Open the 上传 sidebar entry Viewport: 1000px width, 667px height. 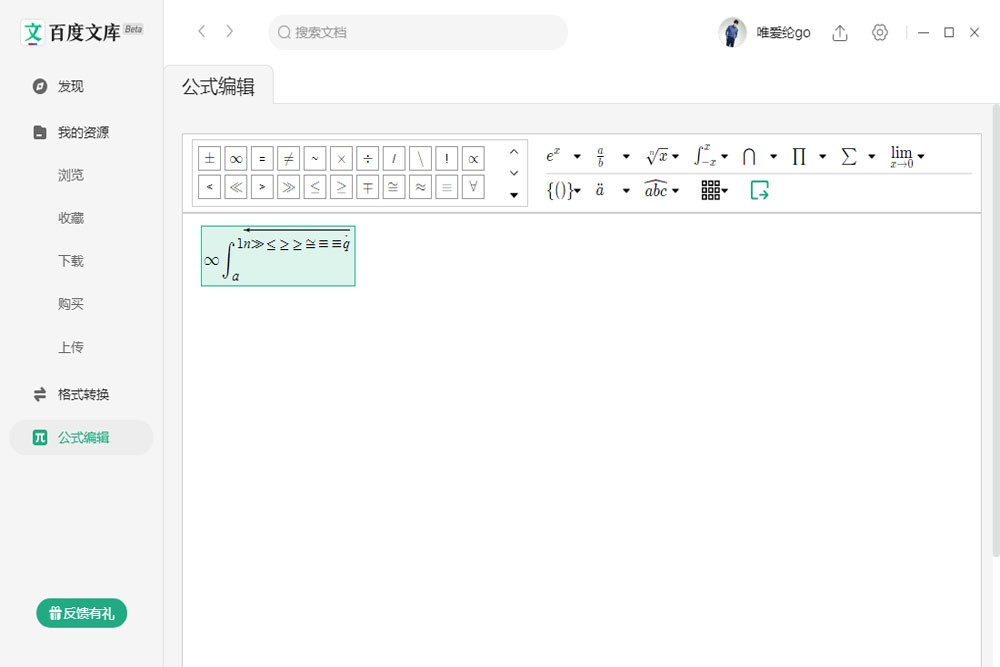click(x=71, y=347)
